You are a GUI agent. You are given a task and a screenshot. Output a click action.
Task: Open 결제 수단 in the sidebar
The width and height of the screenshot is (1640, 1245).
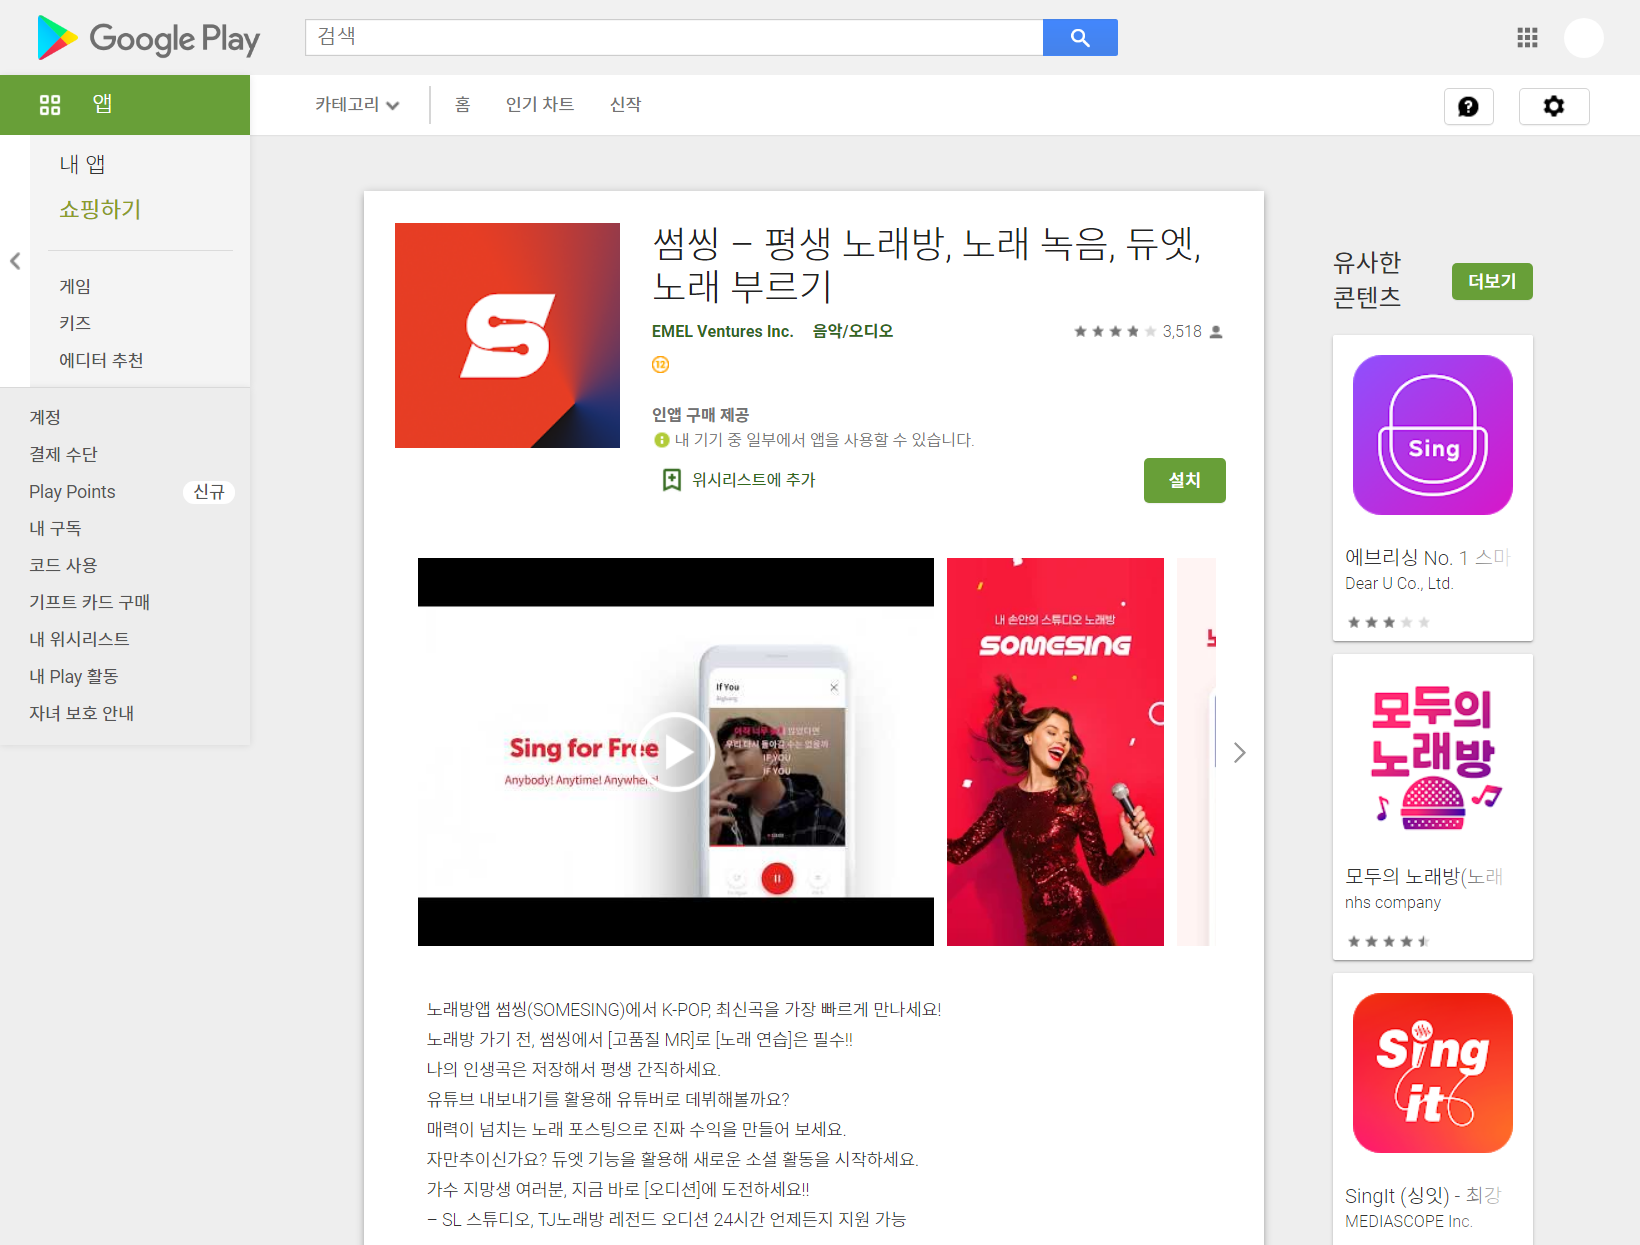pos(63,454)
